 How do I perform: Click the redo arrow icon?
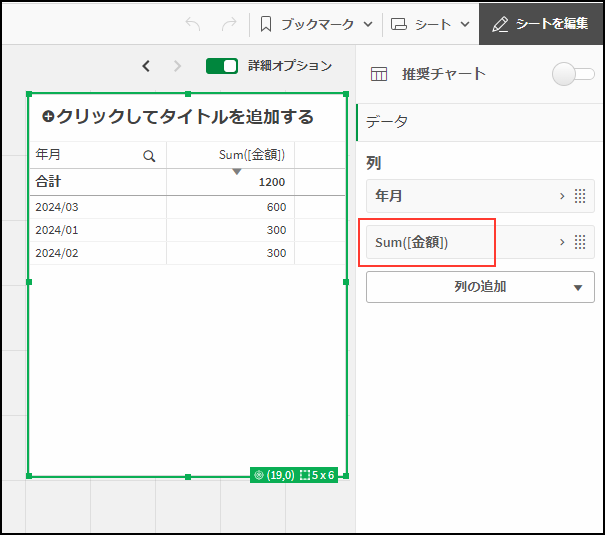click(229, 23)
